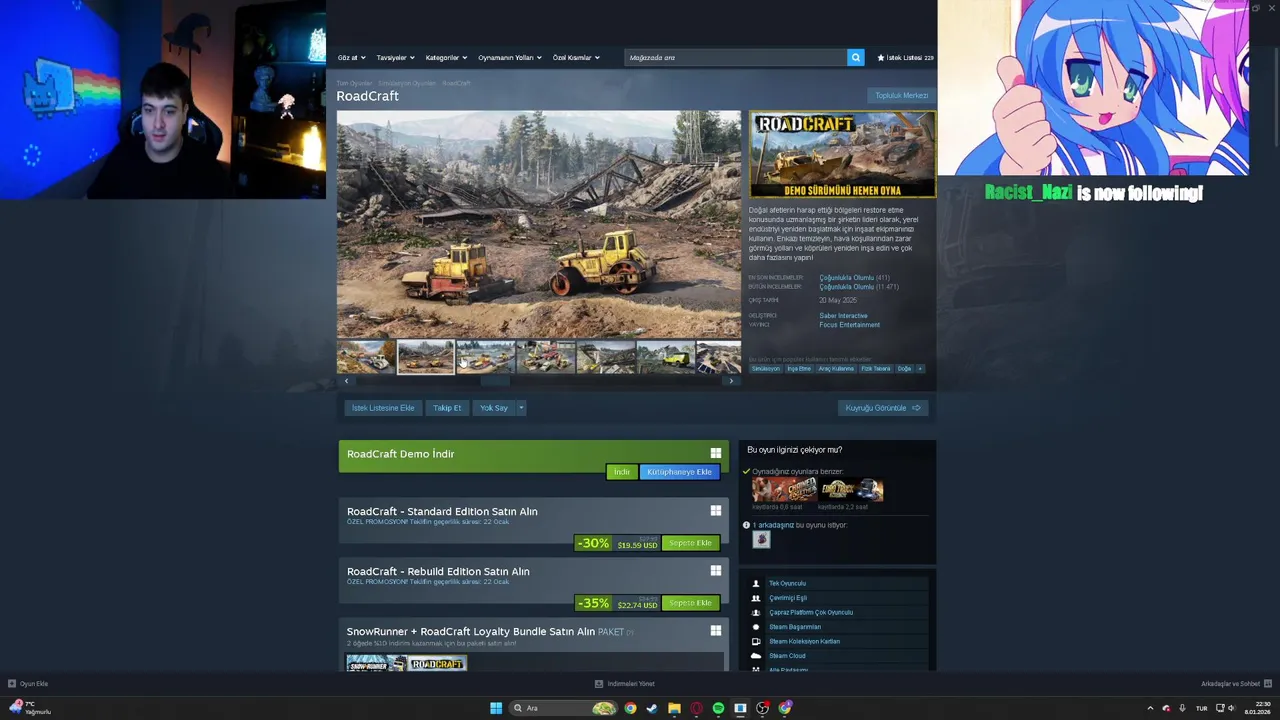Open dropdown arrow beside Yok Say
The height and width of the screenshot is (720, 1280).
coord(521,408)
